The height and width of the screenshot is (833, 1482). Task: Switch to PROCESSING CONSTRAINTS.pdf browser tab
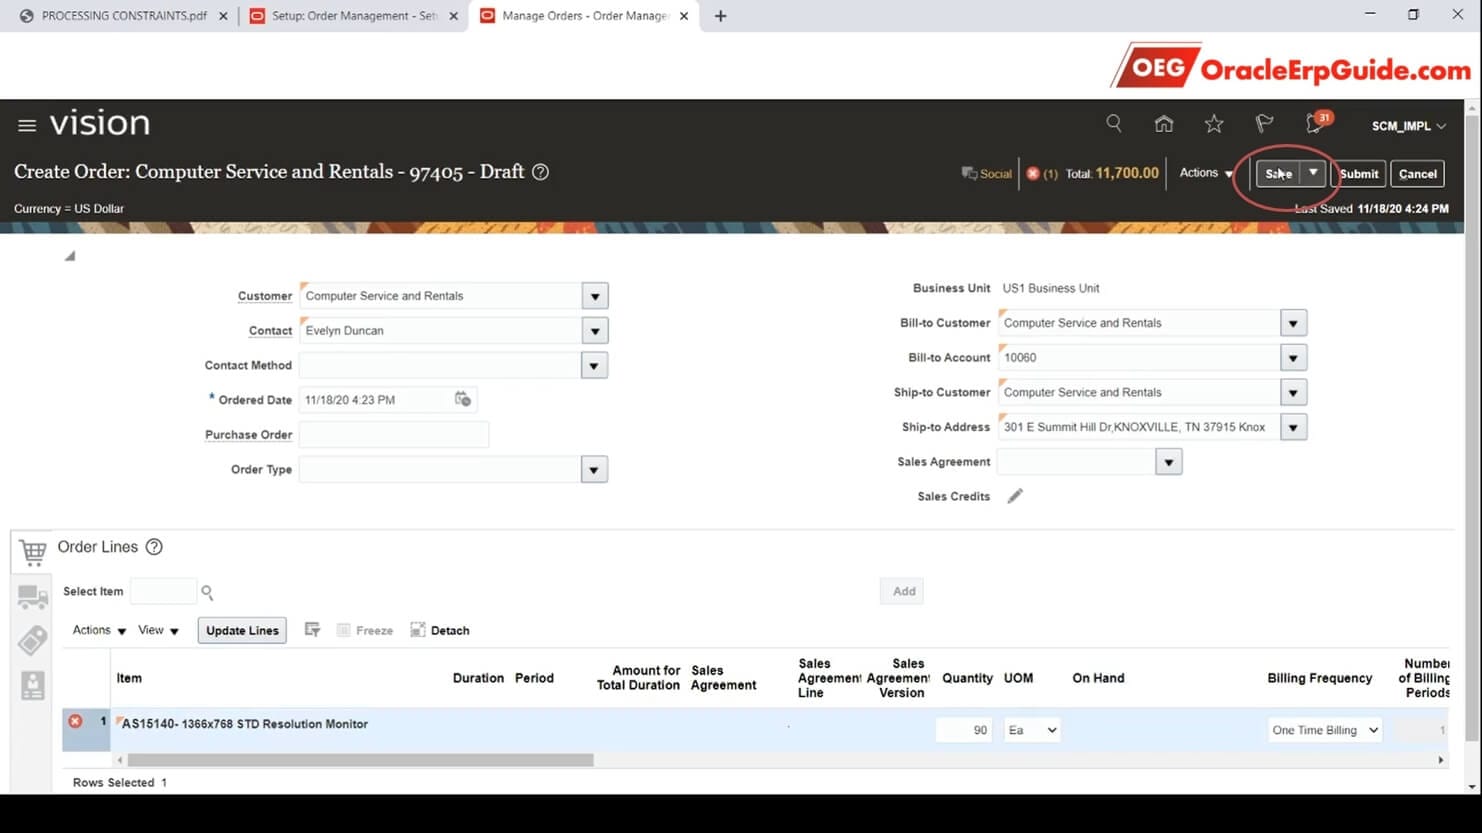point(124,16)
